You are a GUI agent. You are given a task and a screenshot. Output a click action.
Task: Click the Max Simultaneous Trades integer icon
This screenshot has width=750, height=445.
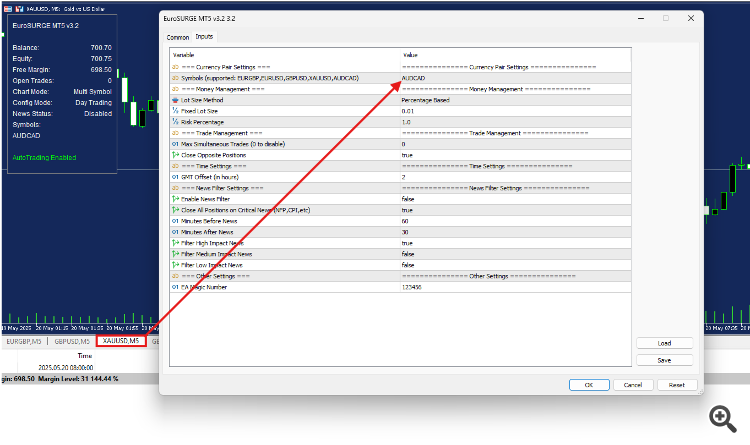pos(175,144)
